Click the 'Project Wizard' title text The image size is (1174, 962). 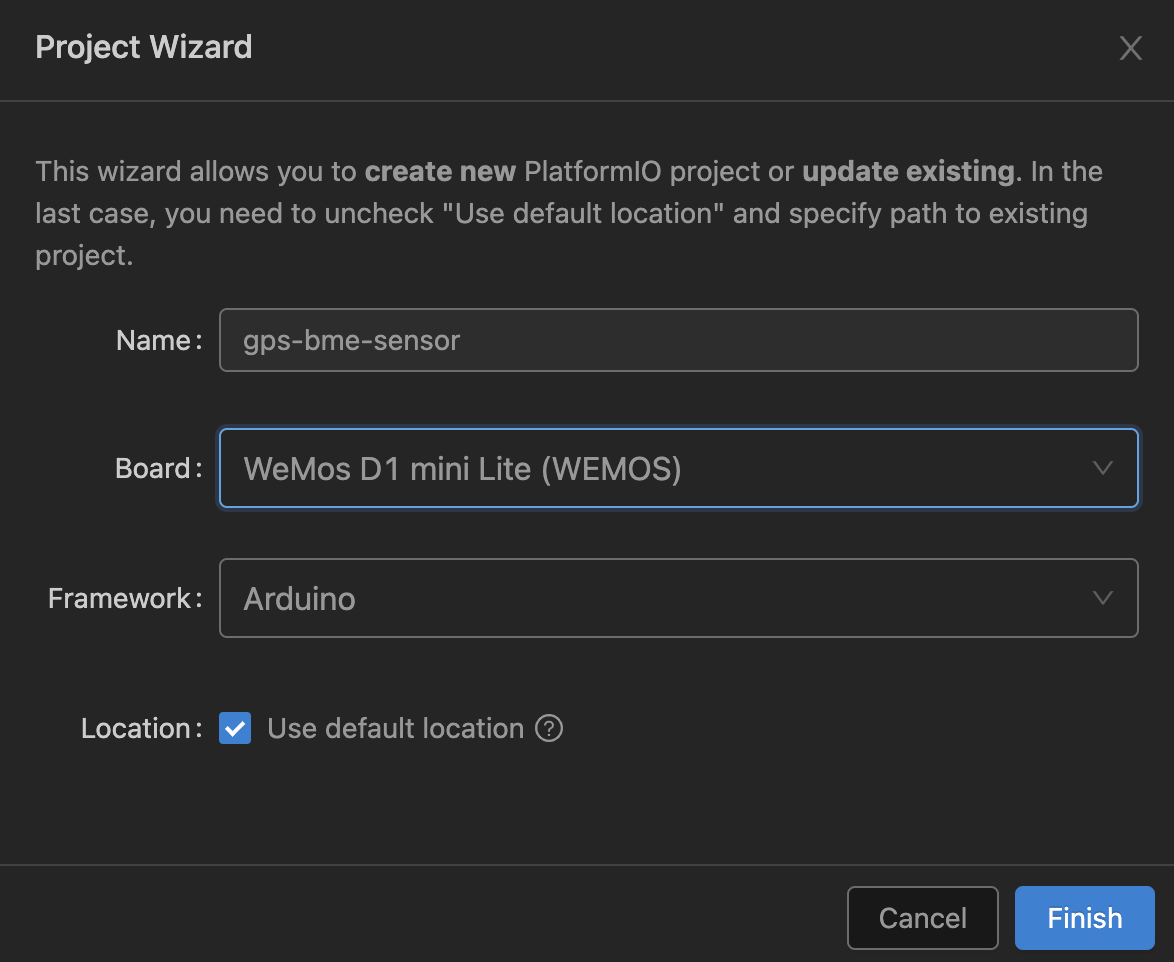(144, 47)
